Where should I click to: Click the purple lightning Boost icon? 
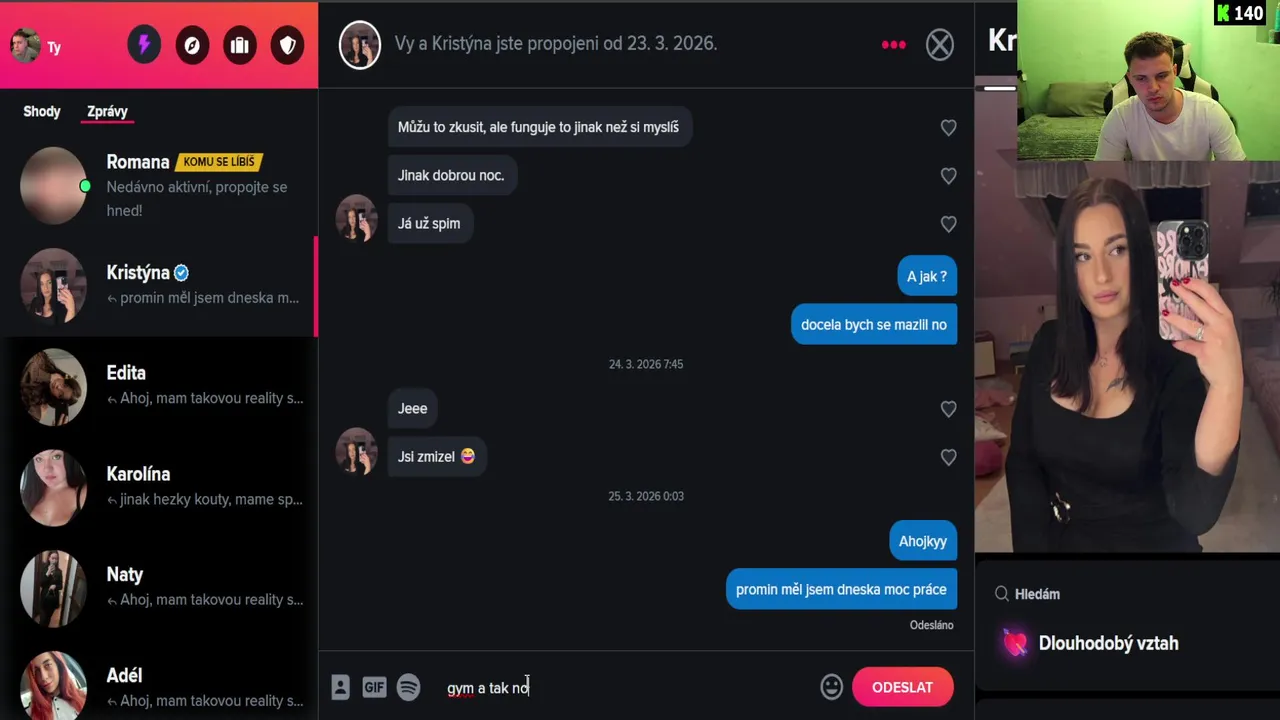tap(144, 45)
